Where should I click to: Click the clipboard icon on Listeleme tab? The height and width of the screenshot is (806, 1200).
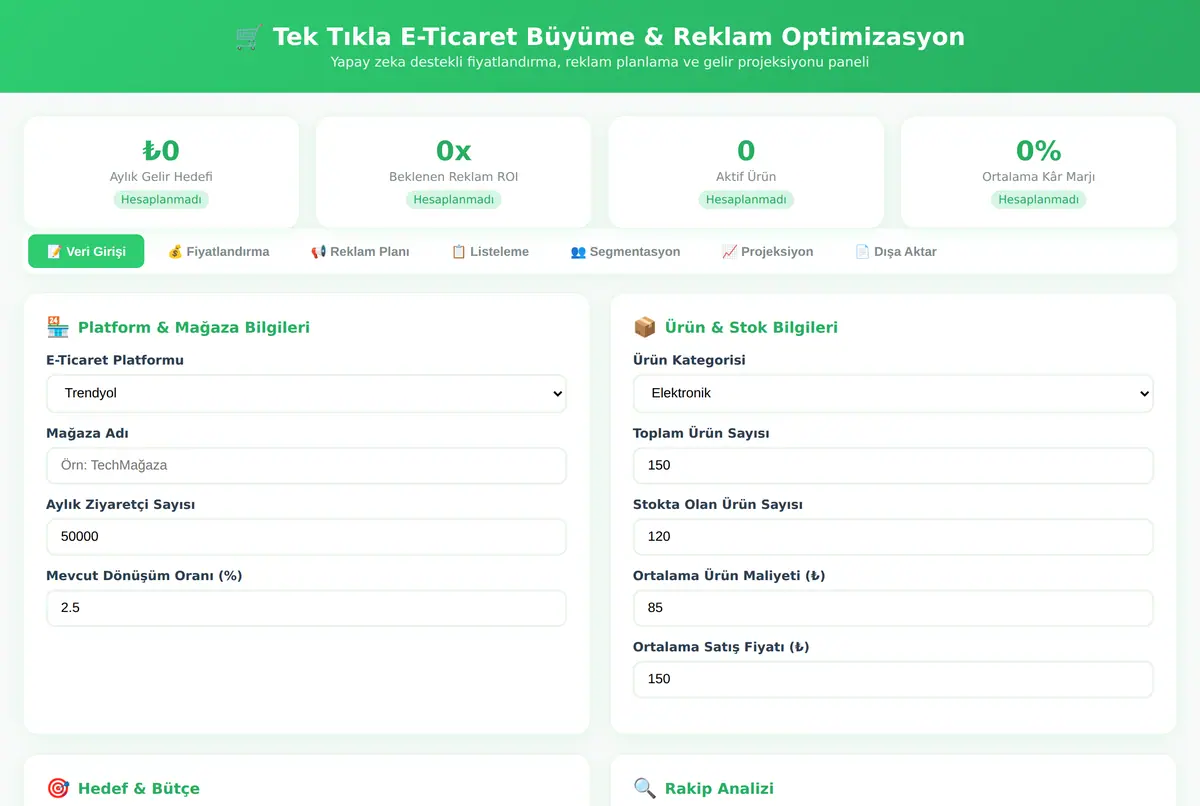459,251
